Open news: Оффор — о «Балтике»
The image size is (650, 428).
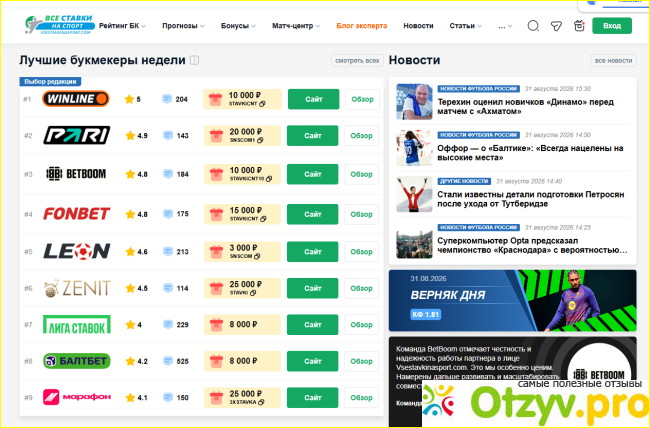[x=530, y=153]
